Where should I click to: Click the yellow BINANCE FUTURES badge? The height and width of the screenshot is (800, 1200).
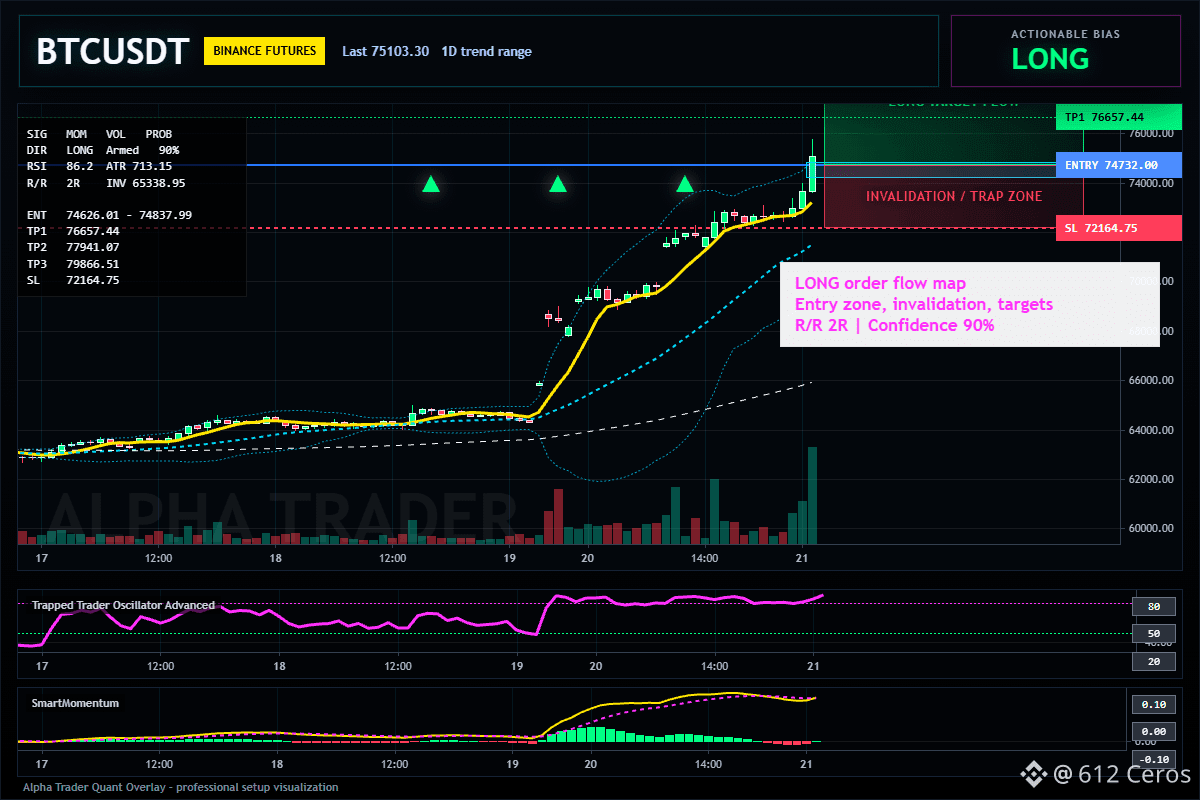point(264,51)
